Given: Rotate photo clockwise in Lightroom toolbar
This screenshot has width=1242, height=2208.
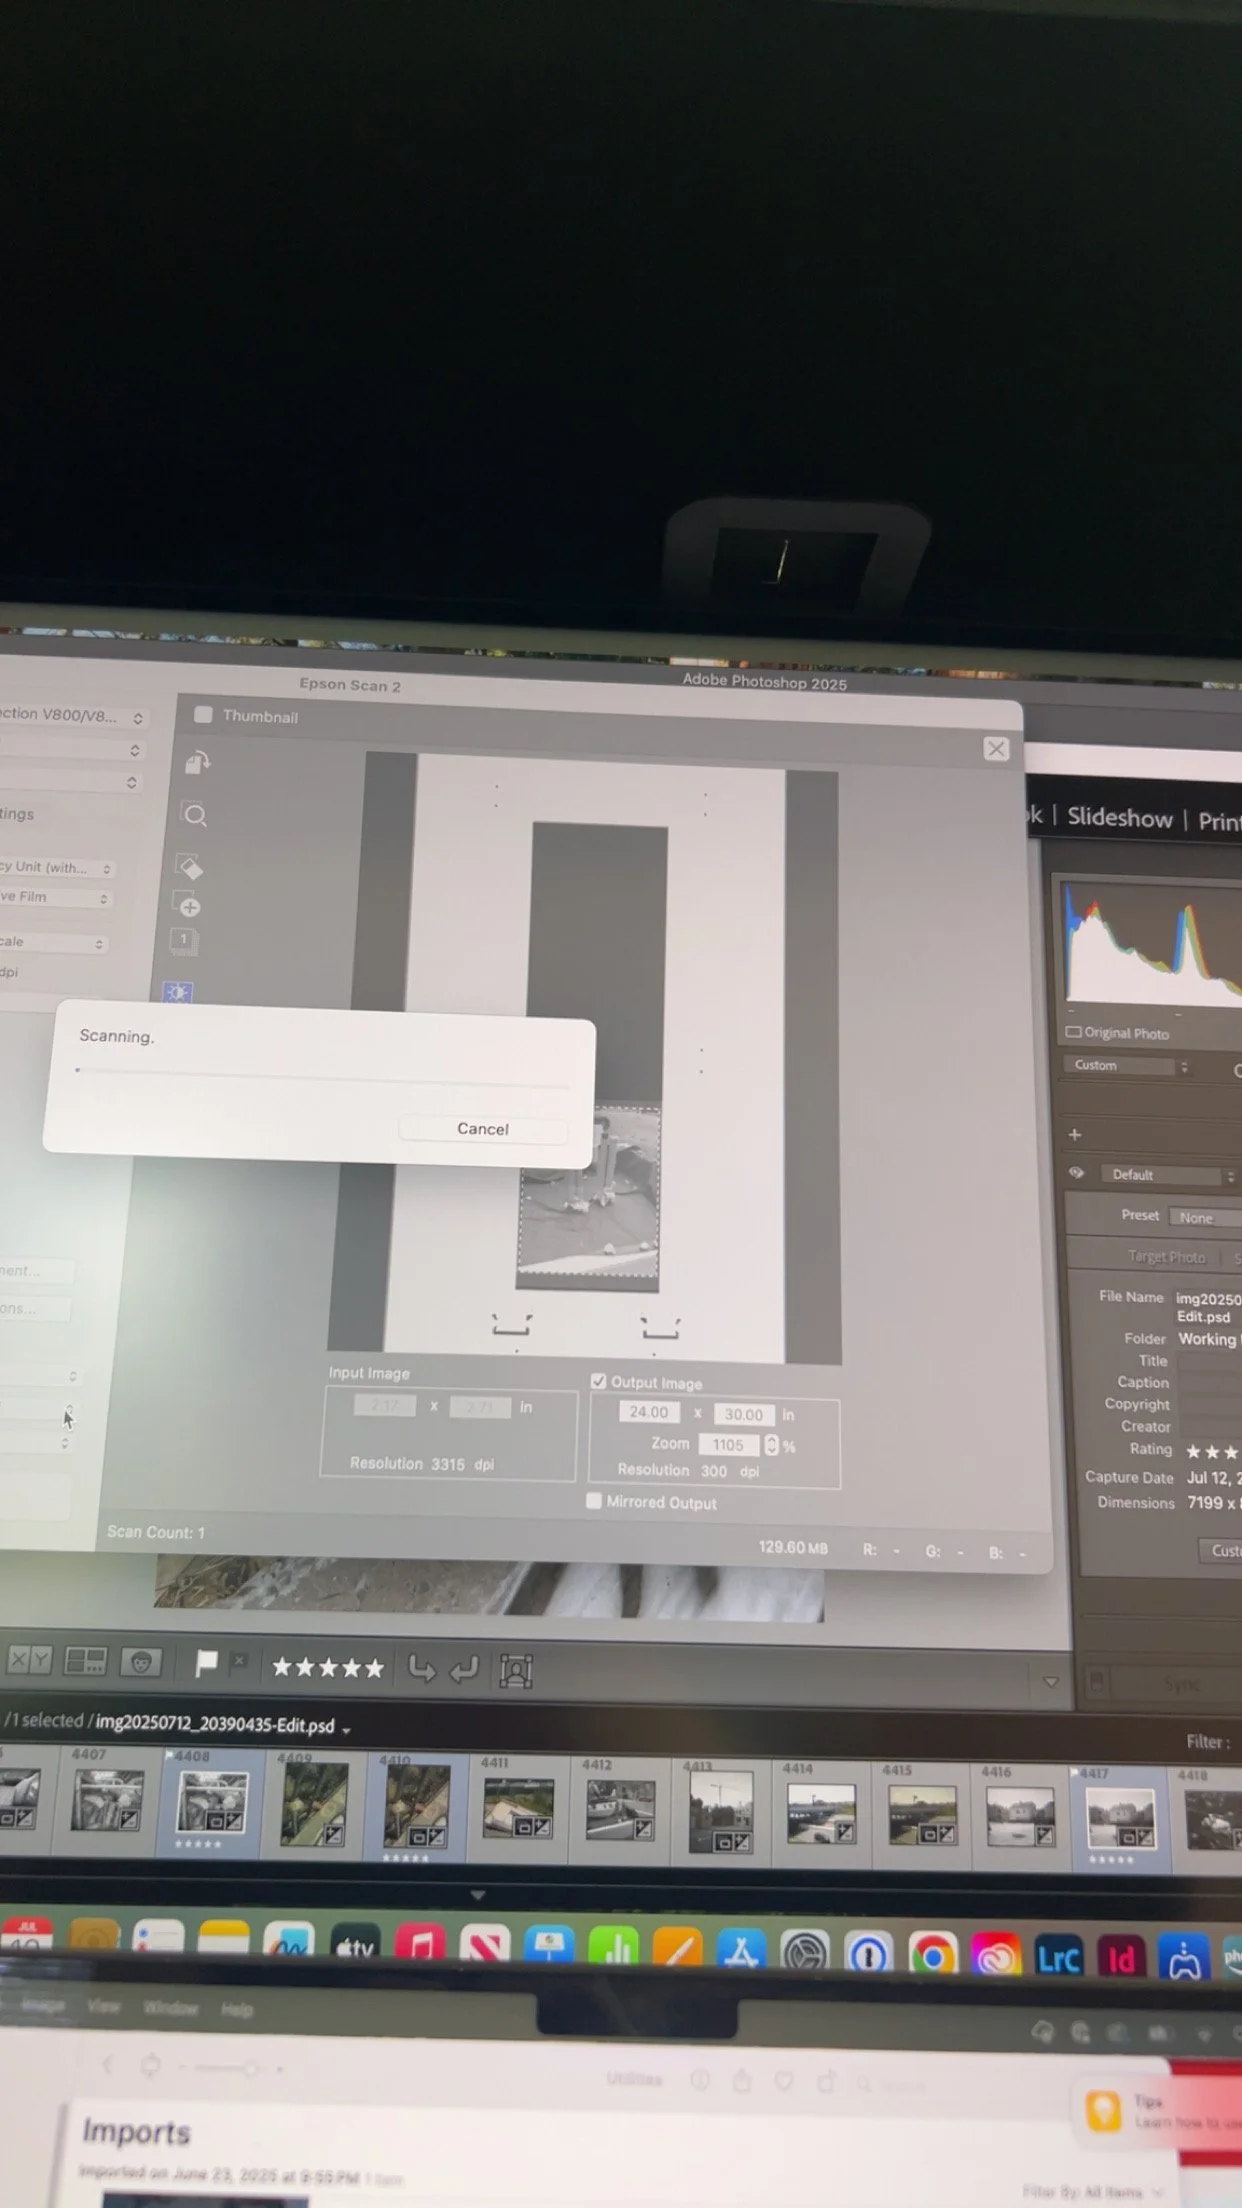Looking at the screenshot, I should pyautogui.click(x=464, y=1669).
